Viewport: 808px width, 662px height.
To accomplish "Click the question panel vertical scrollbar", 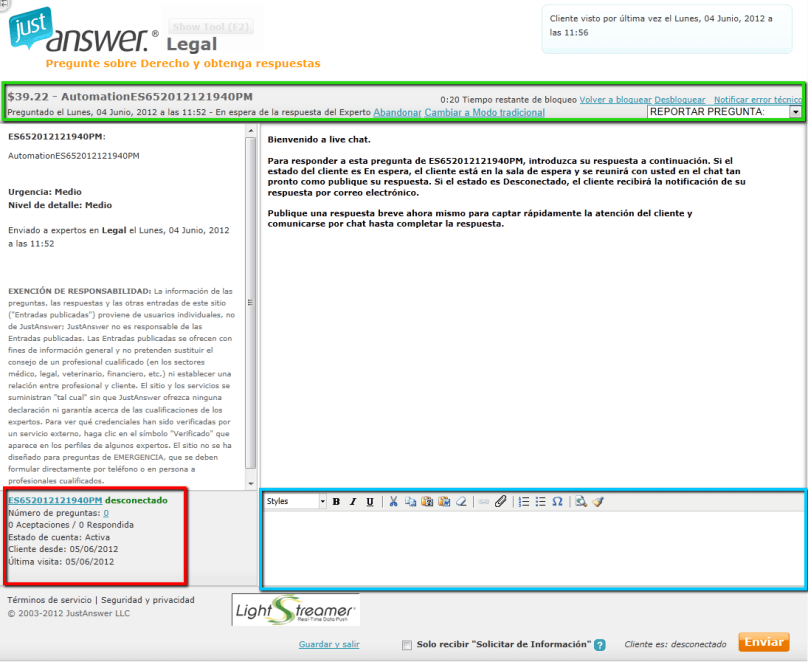I will [x=251, y=300].
